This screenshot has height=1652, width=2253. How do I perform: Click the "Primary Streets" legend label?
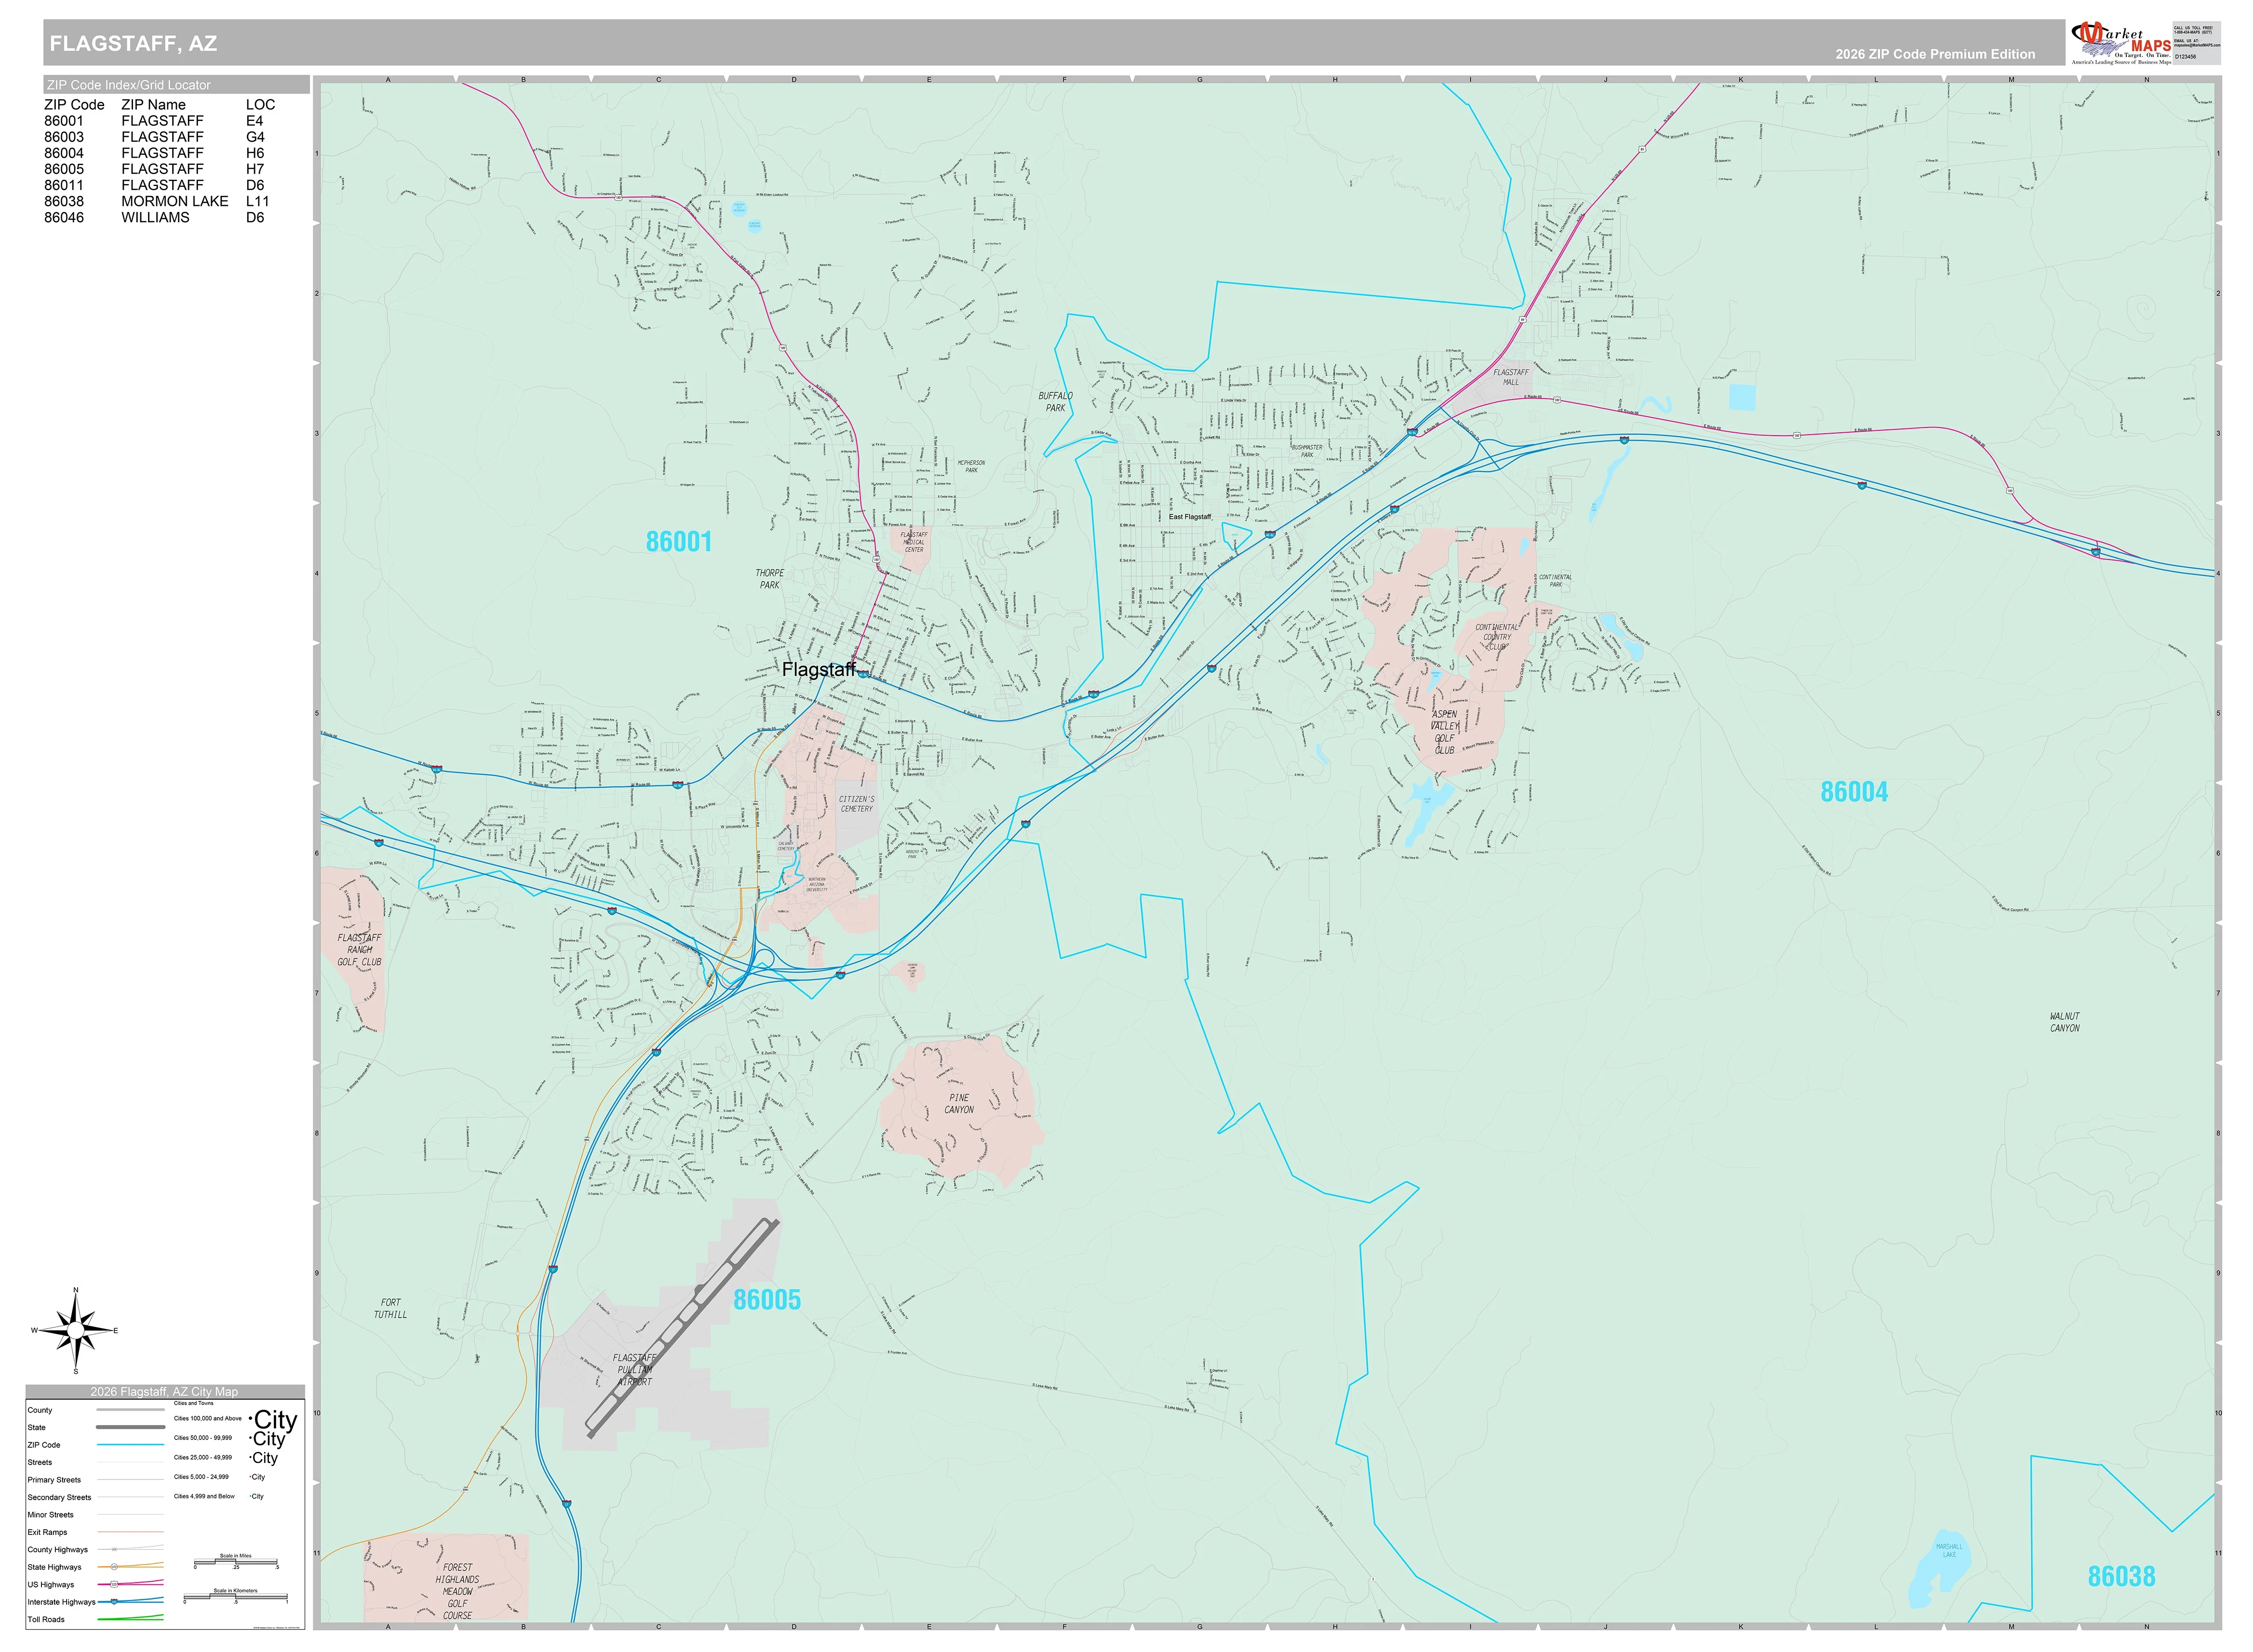54,1480
